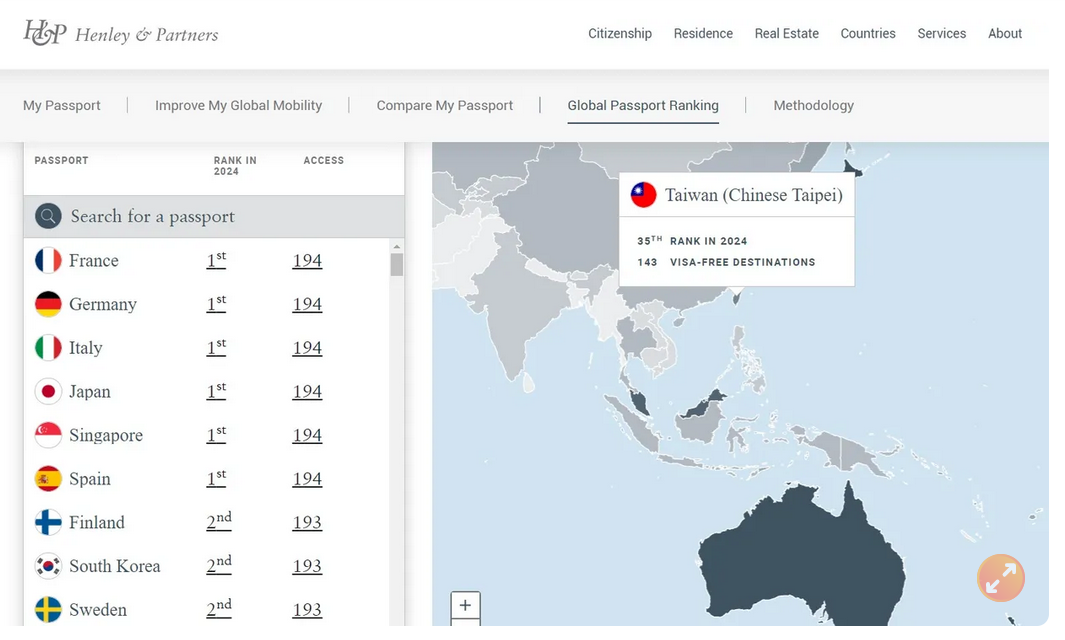The height and width of the screenshot is (640, 1065).
Task: Open the Citizenship menu
Action: tap(619, 33)
